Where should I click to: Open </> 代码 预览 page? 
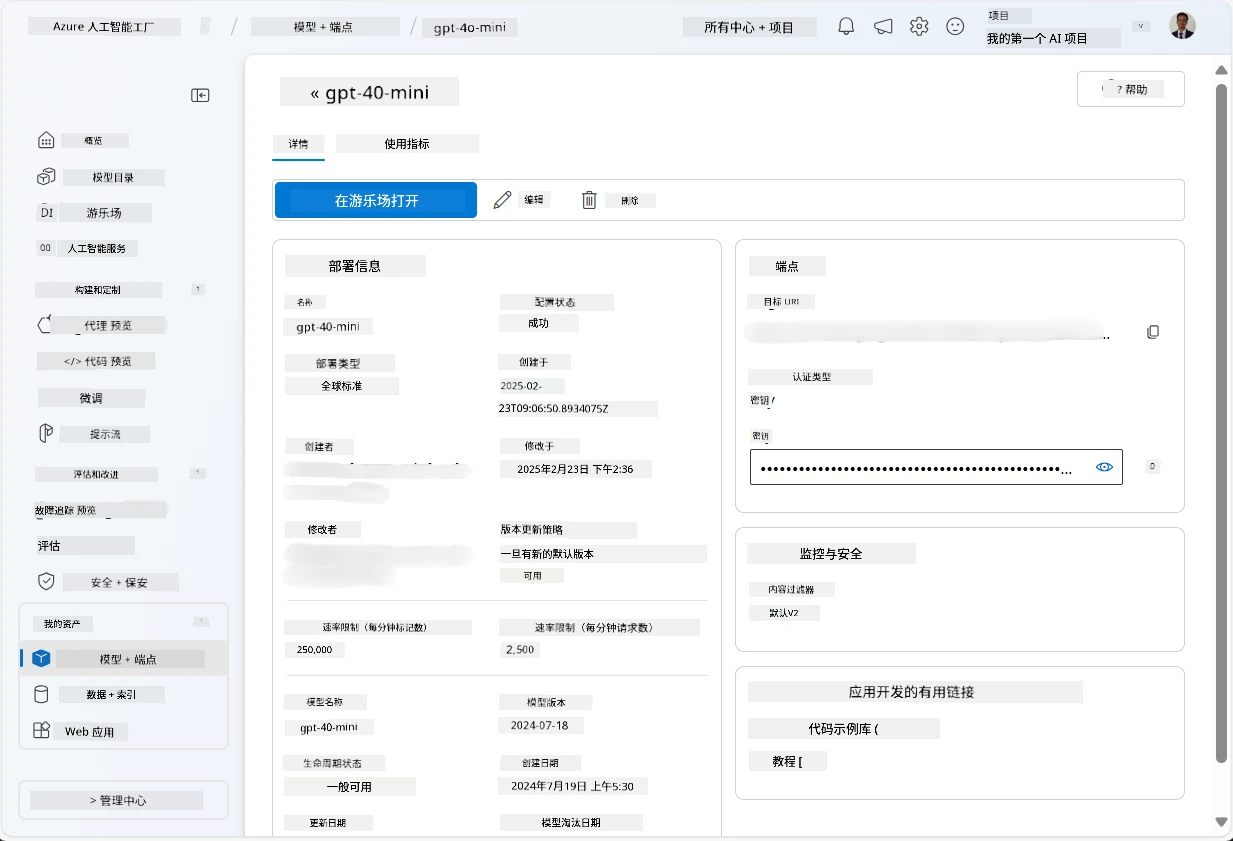pyautogui.click(x=96, y=361)
